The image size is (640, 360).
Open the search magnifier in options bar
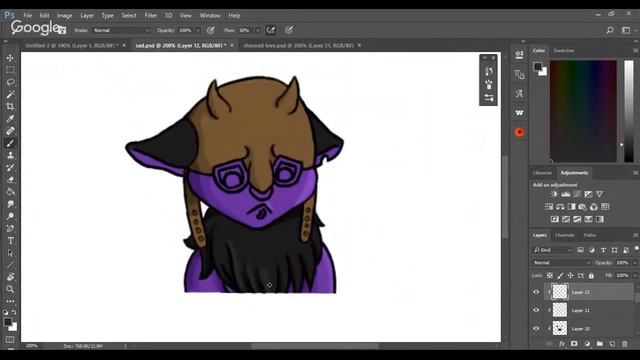pos(610,30)
